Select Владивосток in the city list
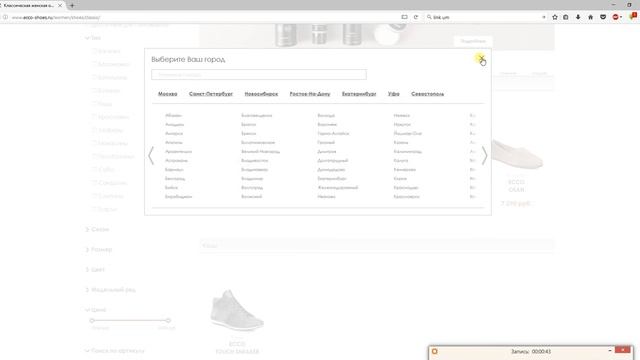The image size is (640, 360). point(254,160)
